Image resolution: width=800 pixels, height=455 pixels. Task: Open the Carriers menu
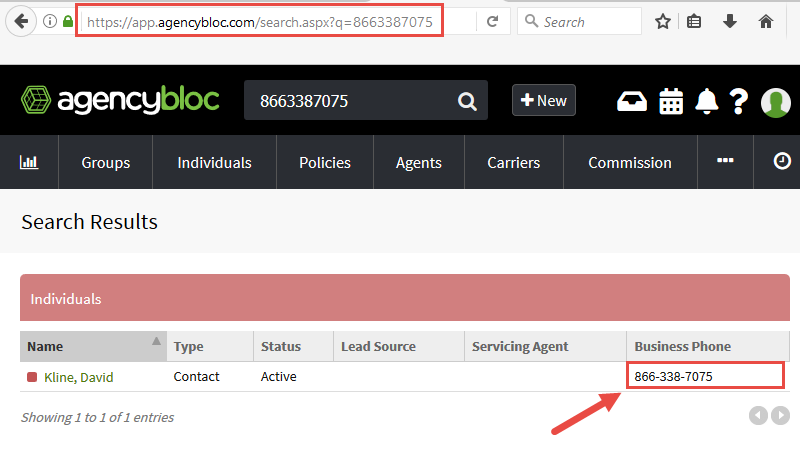[514, 162]
